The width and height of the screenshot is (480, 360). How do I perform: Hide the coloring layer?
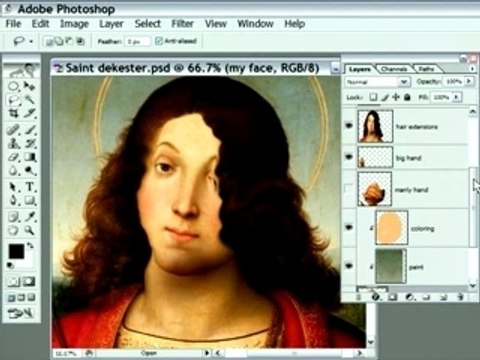click(x=349, y=227)
